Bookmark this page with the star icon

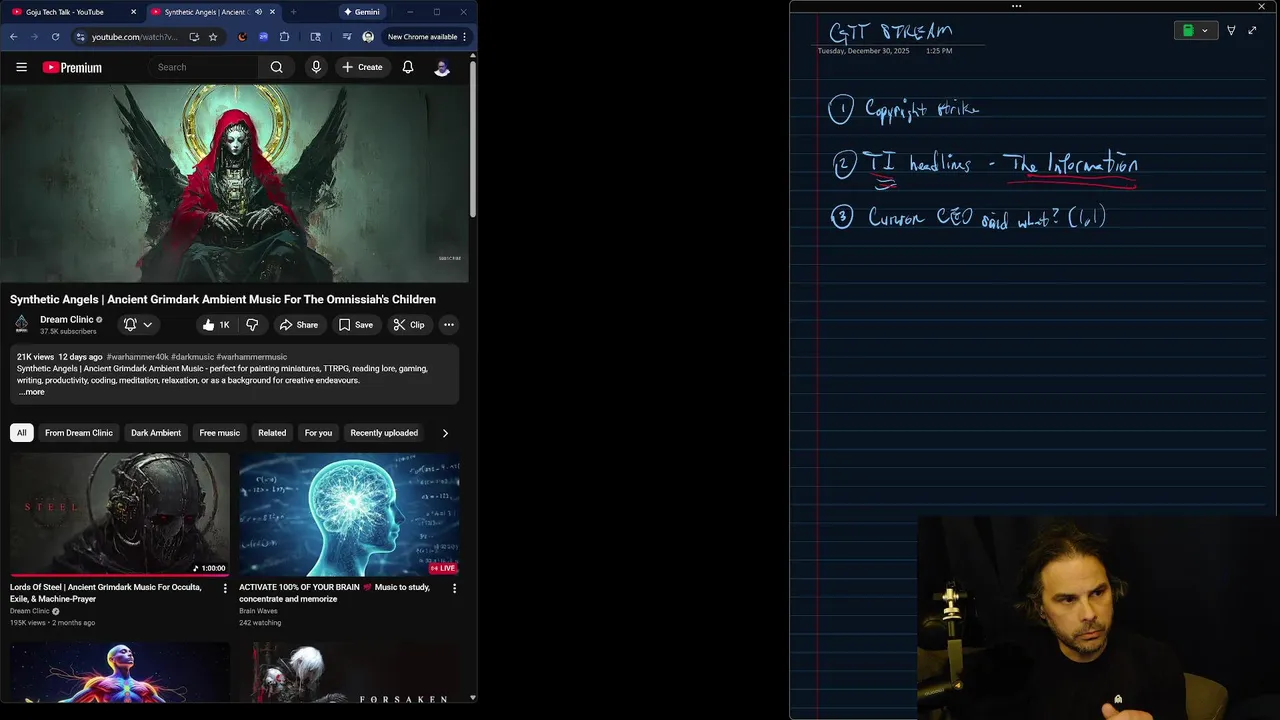coord(213,37)
